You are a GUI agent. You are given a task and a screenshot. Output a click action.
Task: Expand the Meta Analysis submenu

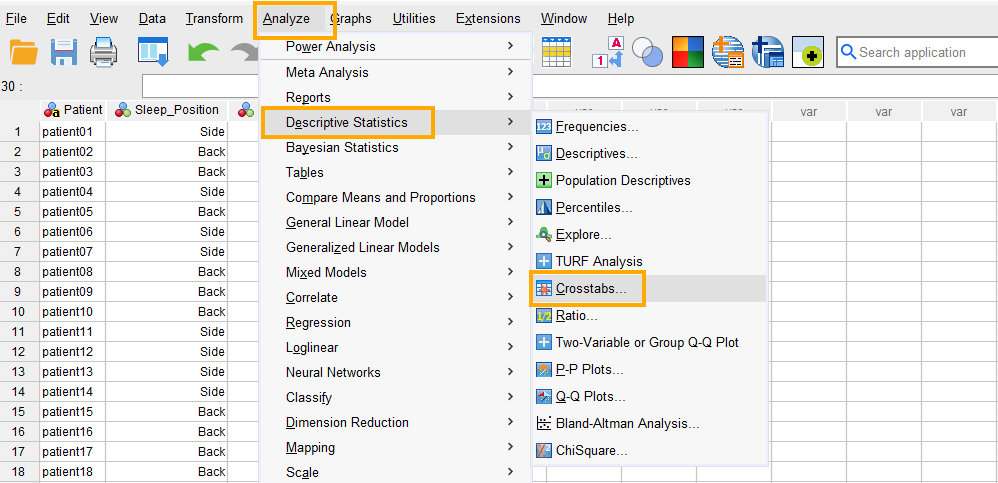pos(395,73)
